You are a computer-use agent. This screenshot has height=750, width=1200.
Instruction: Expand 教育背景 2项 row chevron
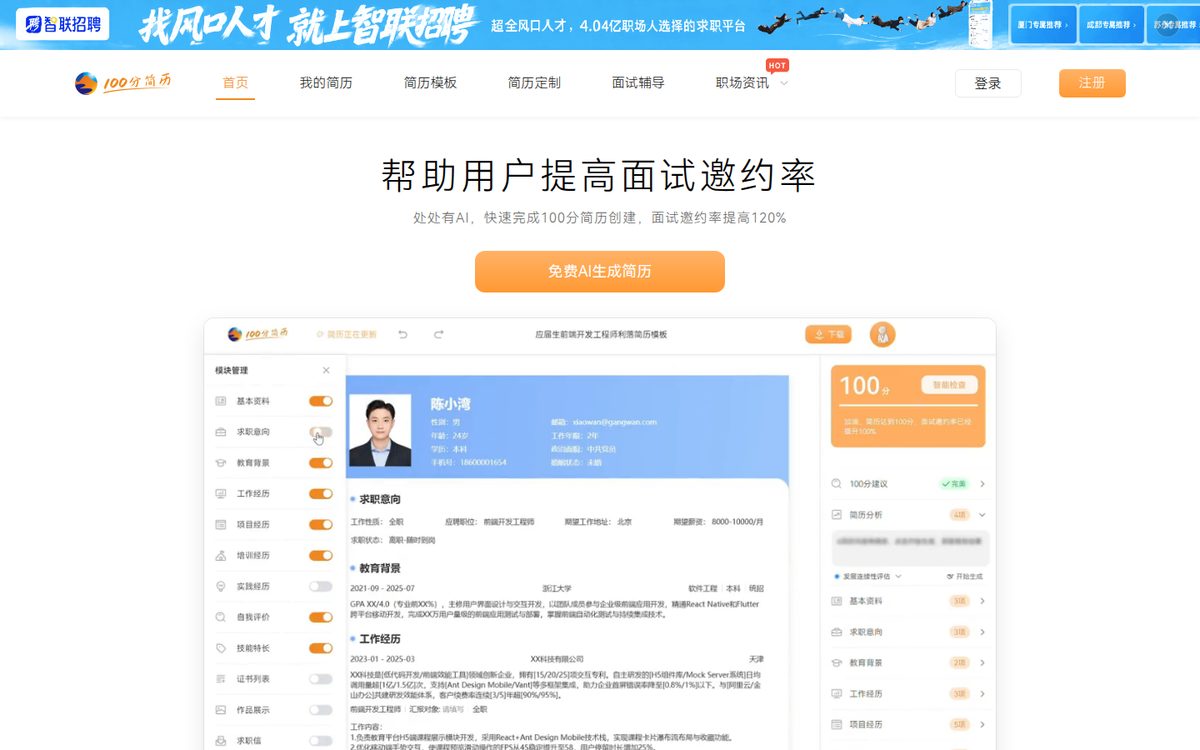point(983,663)
